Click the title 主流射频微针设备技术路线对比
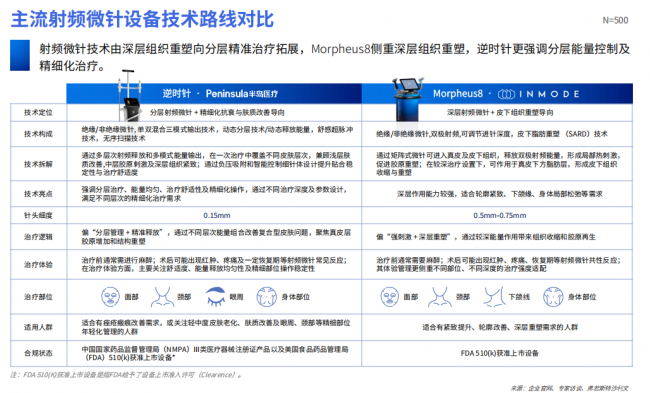The image size is (650, 393). [x=142, y=19]
